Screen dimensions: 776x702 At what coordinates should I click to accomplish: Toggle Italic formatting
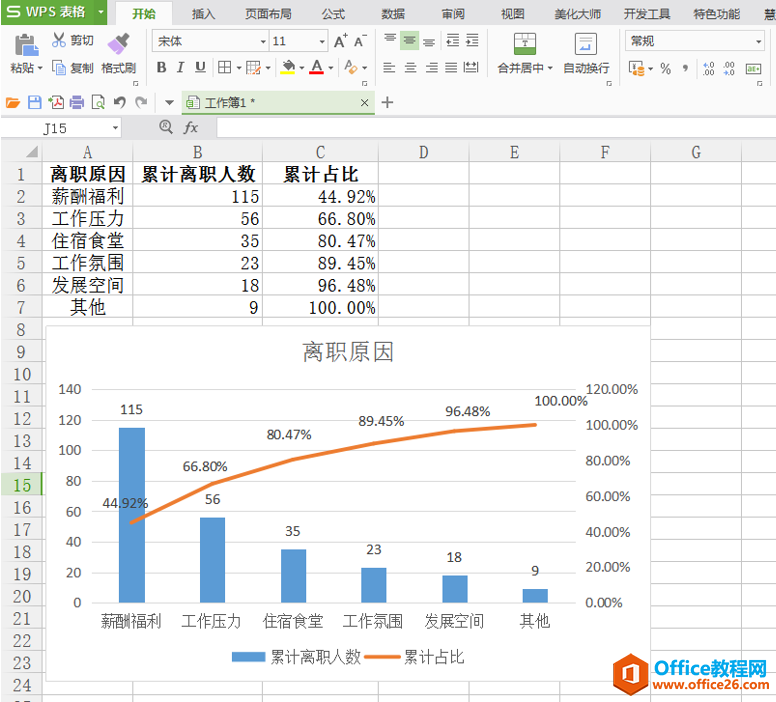pos(181,67)
